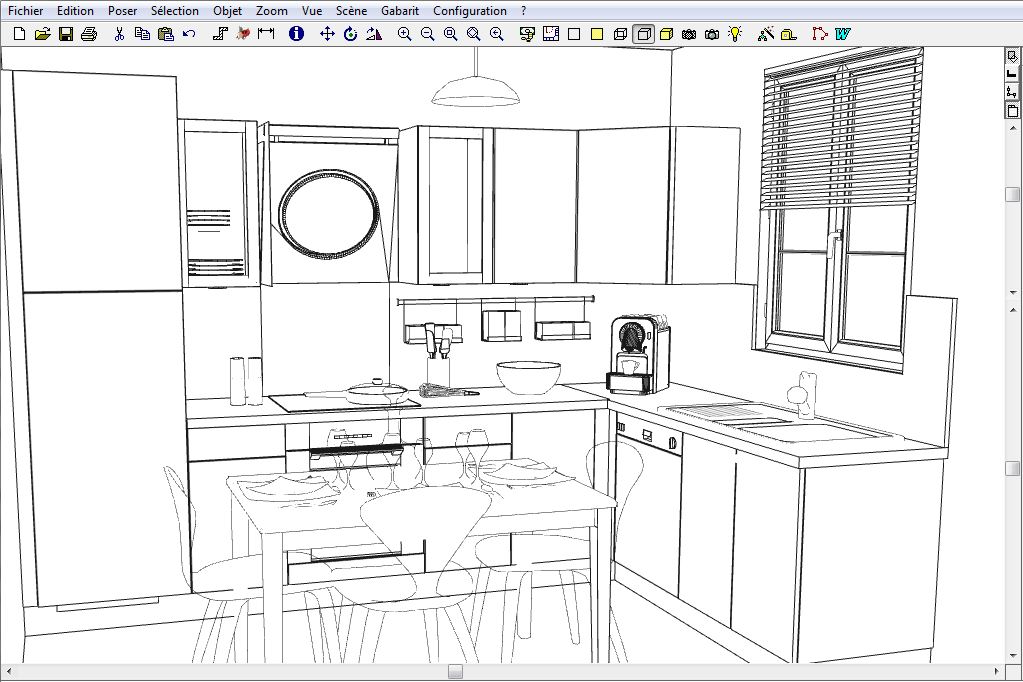
Task: Click the four-arrow move icon
Action: click(x=327, y=34)
